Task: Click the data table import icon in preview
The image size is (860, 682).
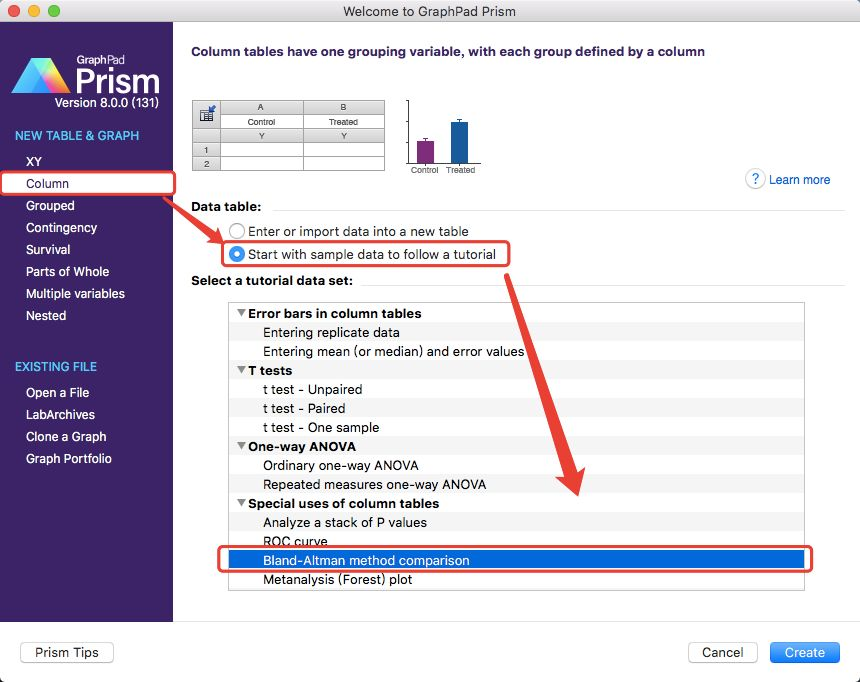Action: 207,114
